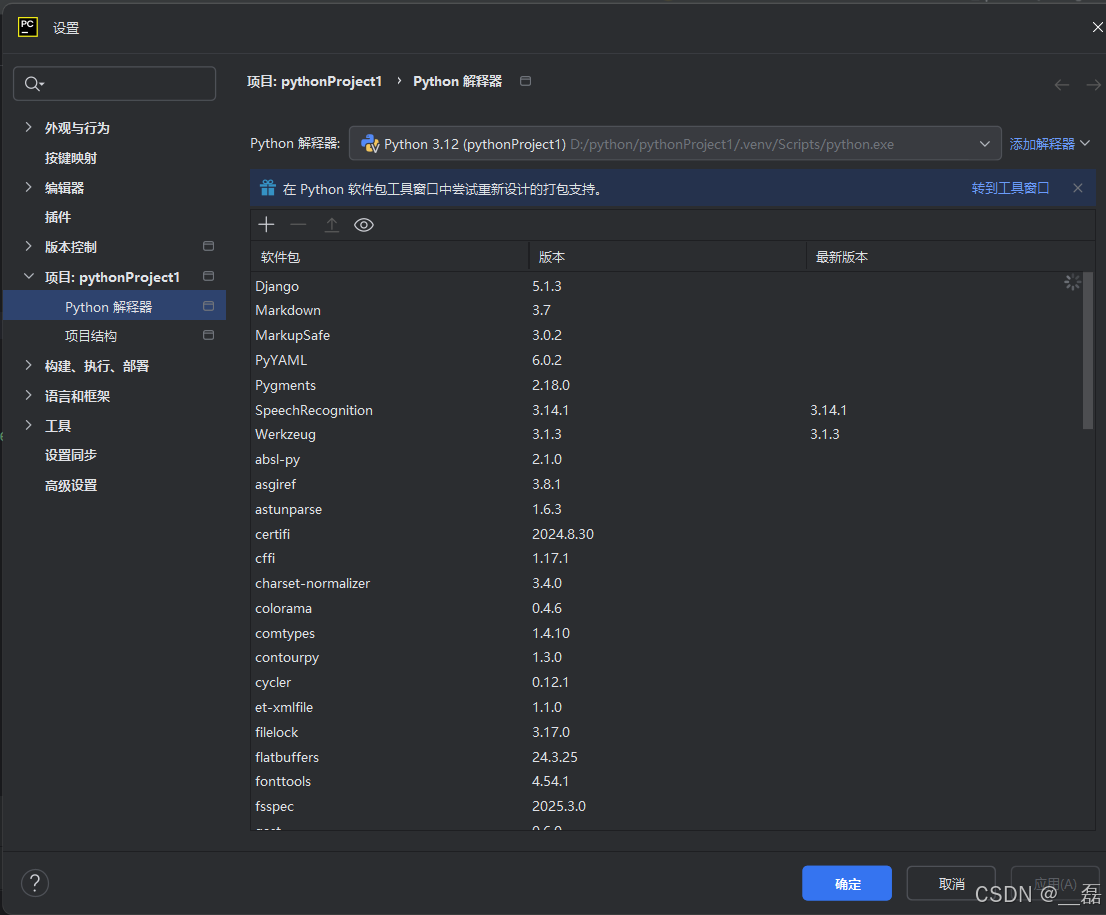
Task: Click the 转到工具窗口 link
Action: point(1010,188)
